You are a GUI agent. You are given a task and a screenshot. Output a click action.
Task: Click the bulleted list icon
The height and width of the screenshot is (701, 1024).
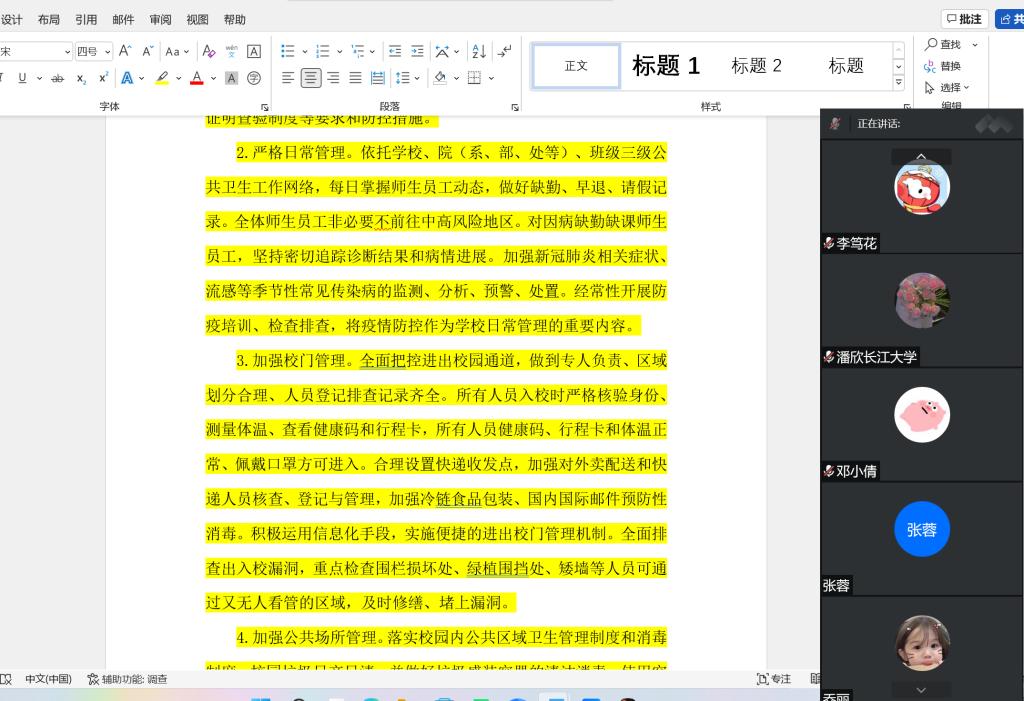click(x=288, y=51)
